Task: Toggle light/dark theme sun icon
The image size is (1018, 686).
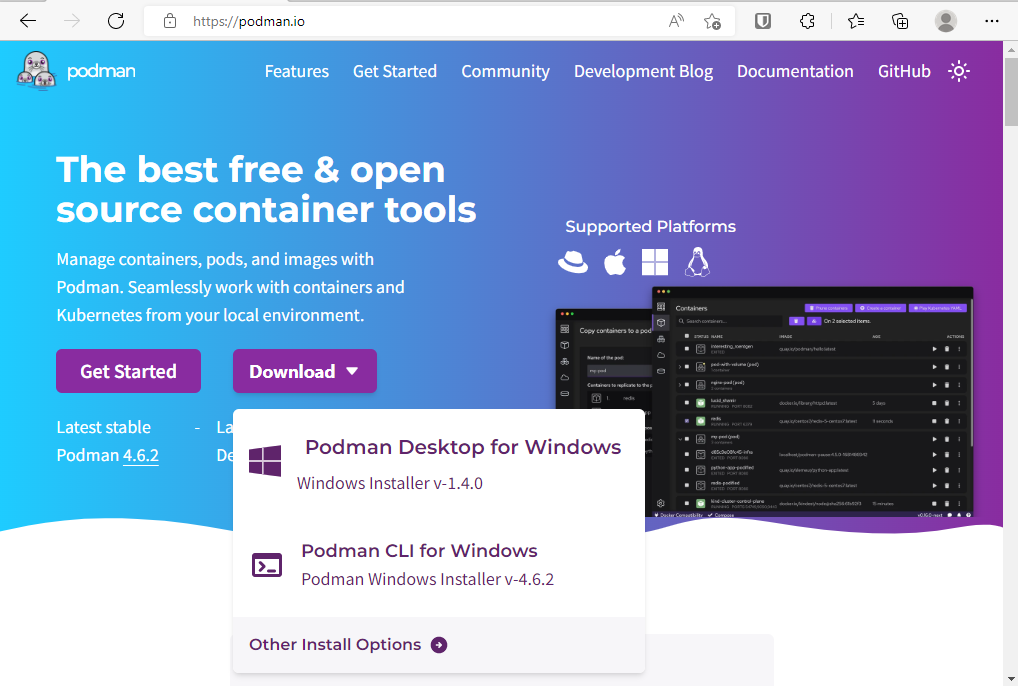Action: tap(959, 71)
